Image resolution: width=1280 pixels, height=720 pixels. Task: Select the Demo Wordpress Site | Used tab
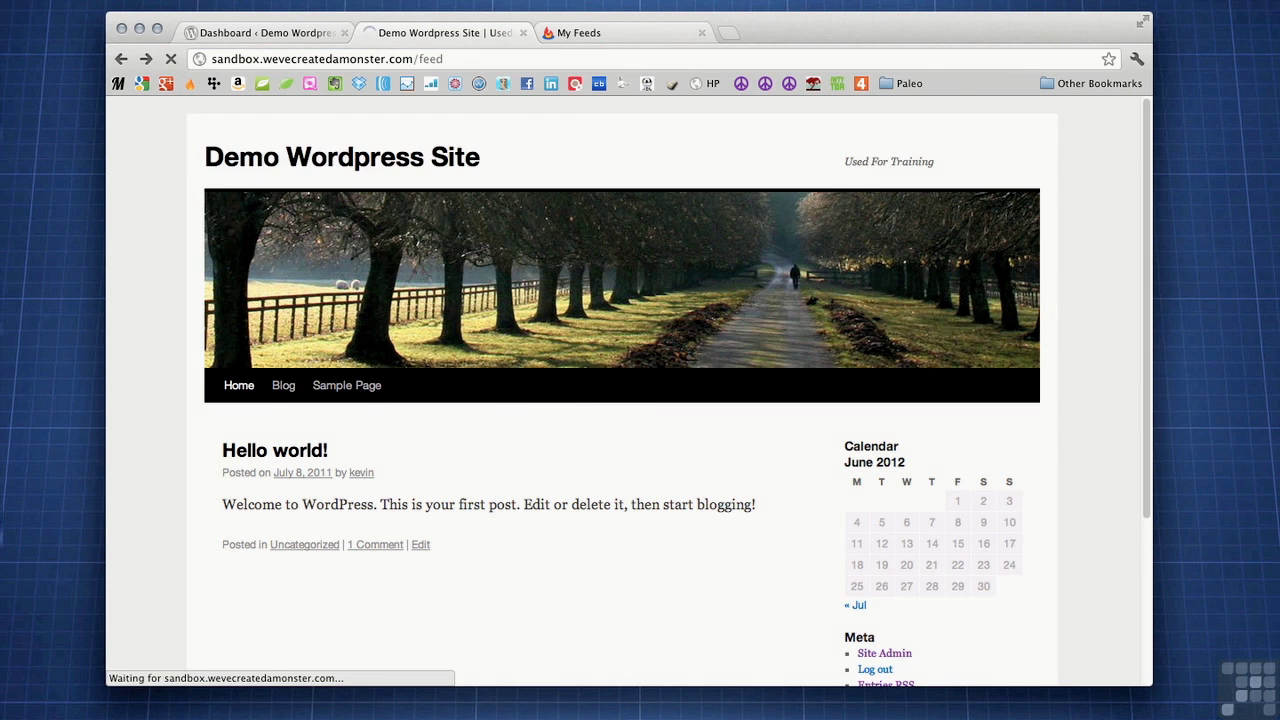click(445, 33)
